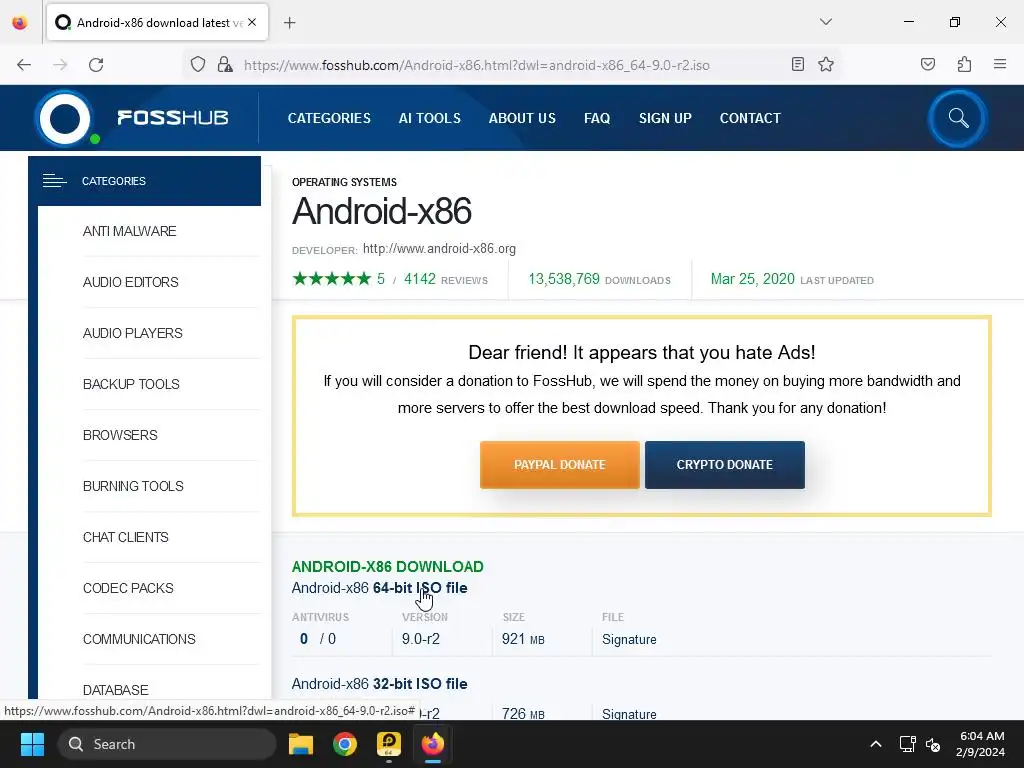Click the Firefox View icon
This screenshot has height=768, width=1024.
[20, 23]
